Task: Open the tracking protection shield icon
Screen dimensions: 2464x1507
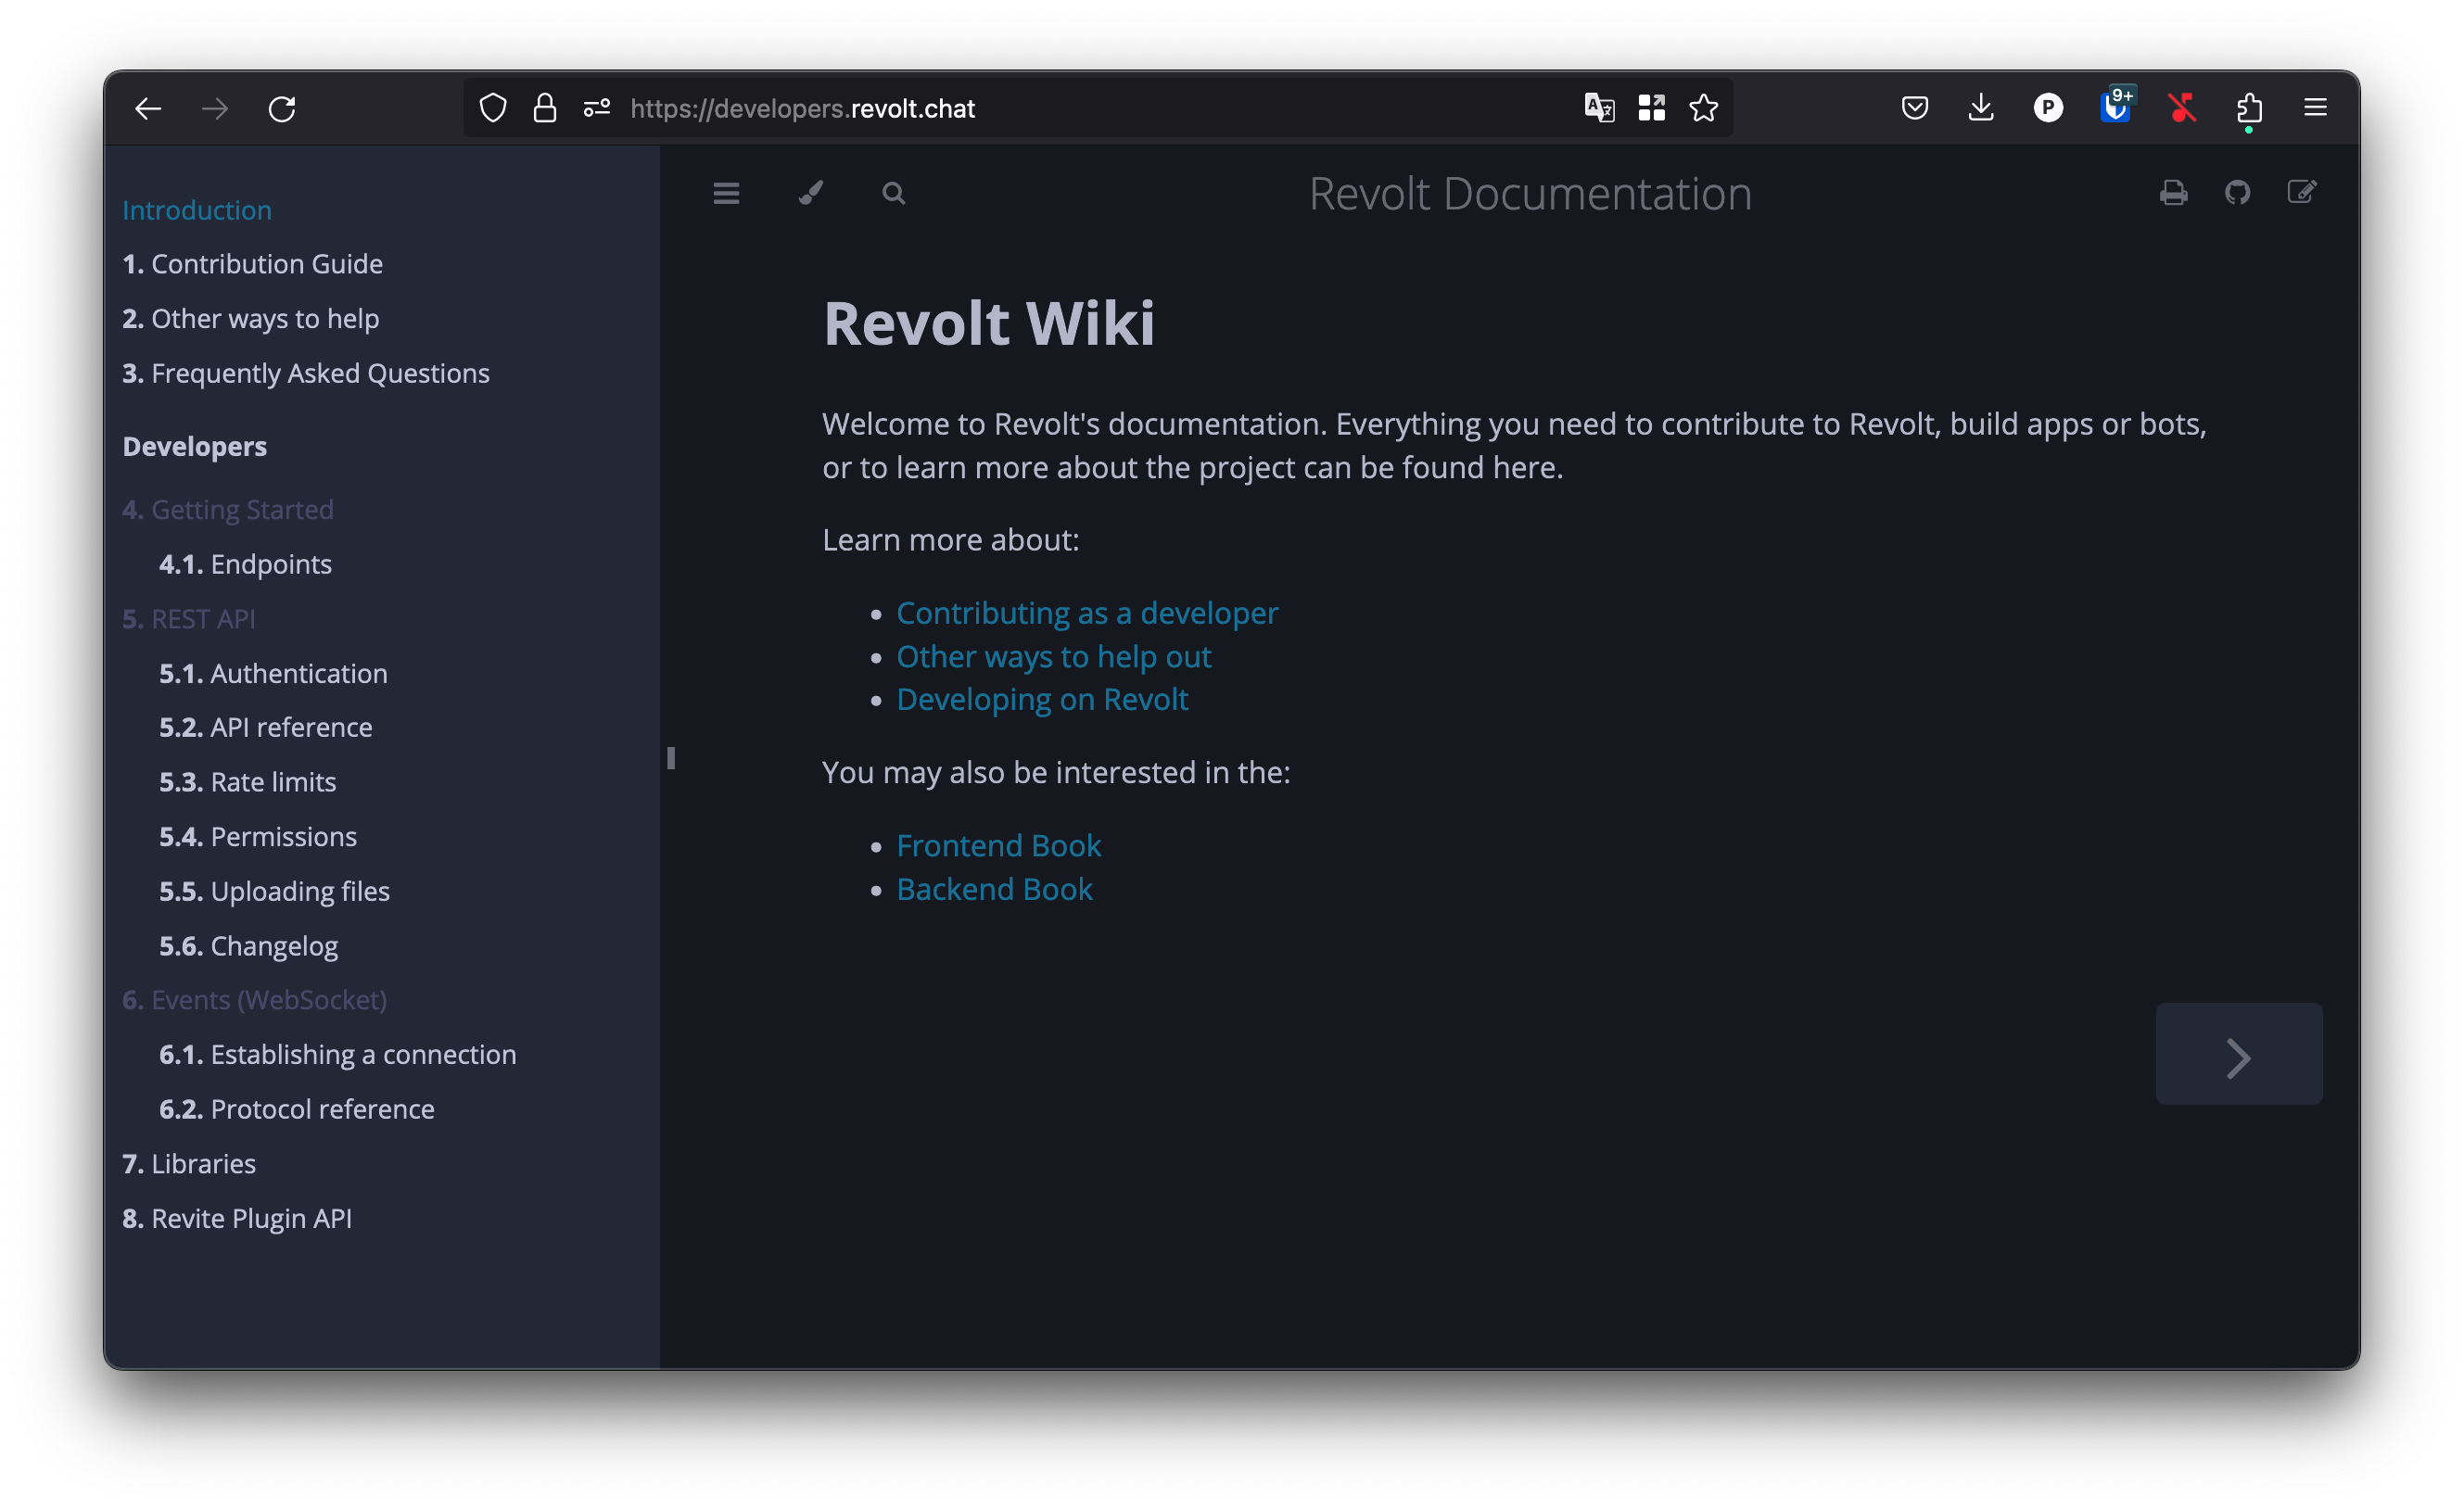Action: coord(493,108)
